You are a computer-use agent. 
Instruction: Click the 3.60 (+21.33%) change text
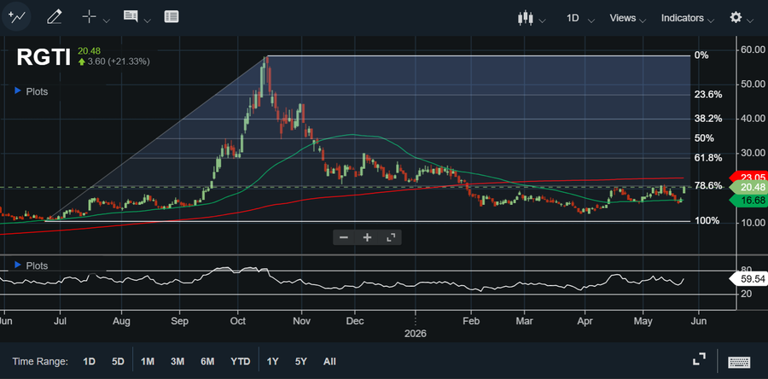pyautogui.click(x=119, y=62)
